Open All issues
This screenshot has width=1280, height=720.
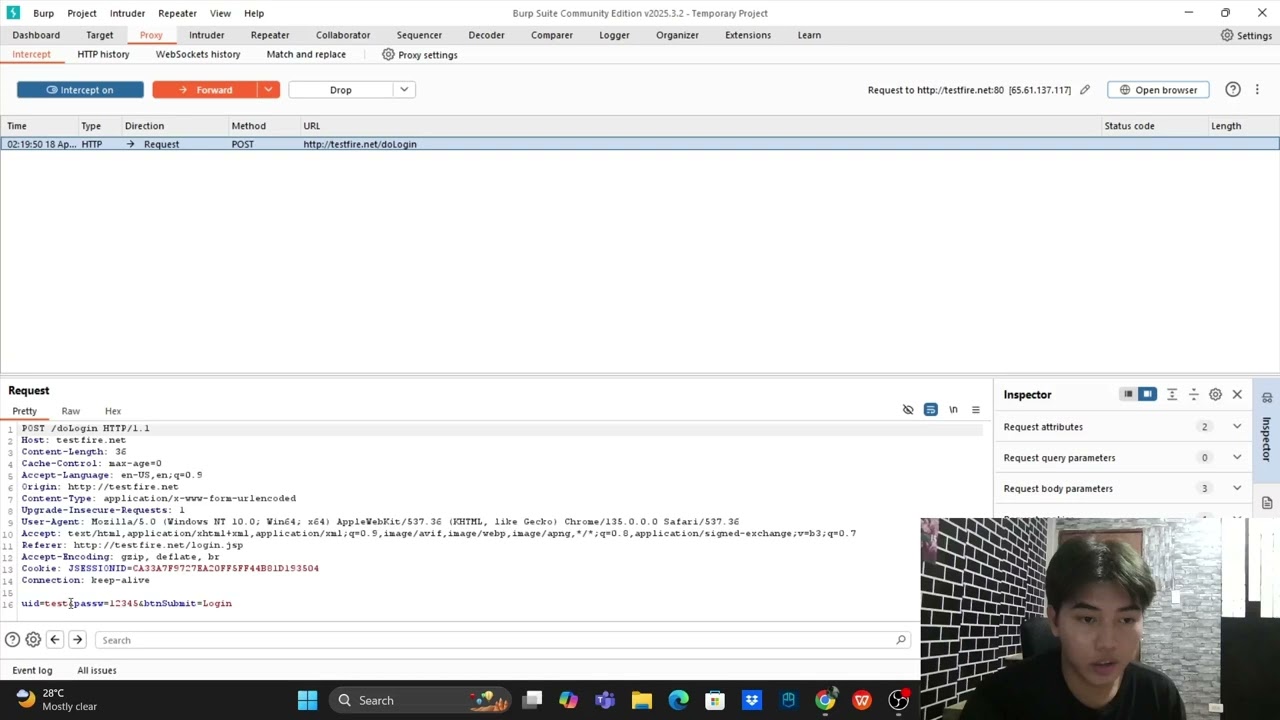click(x=97, y=670)
